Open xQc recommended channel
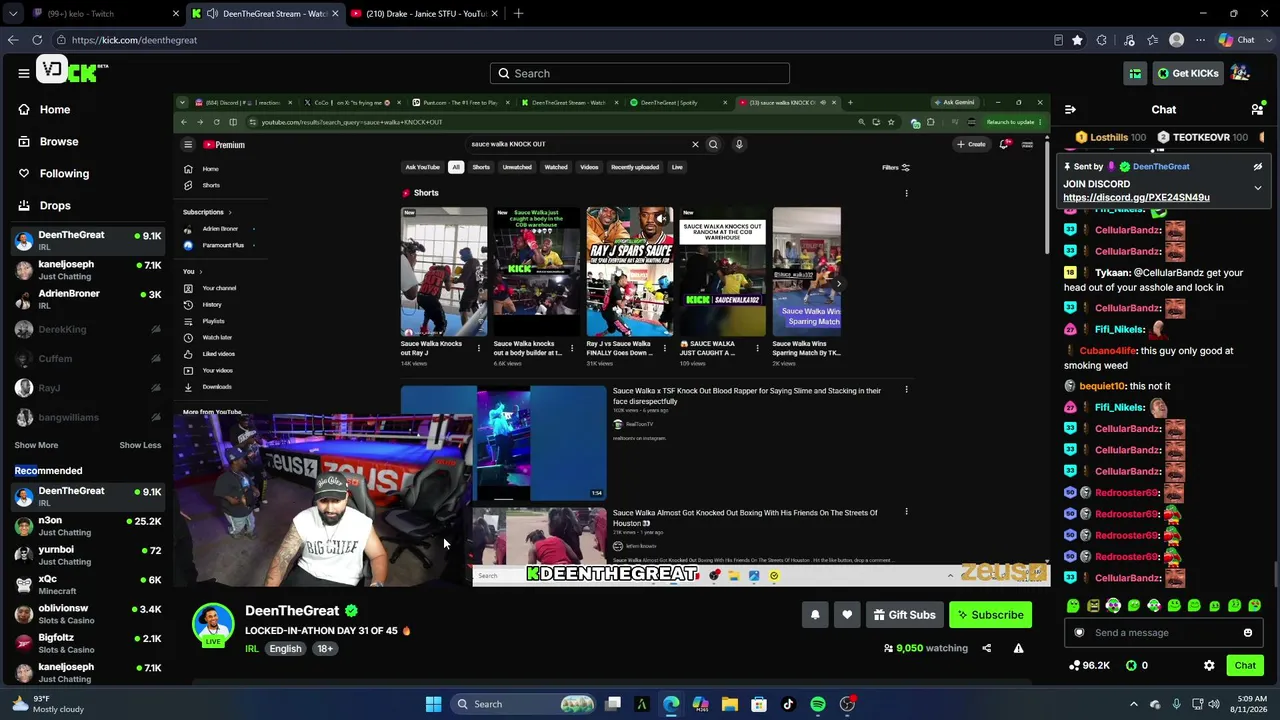The image size is (1280, 720). click(x=88, y=585)
